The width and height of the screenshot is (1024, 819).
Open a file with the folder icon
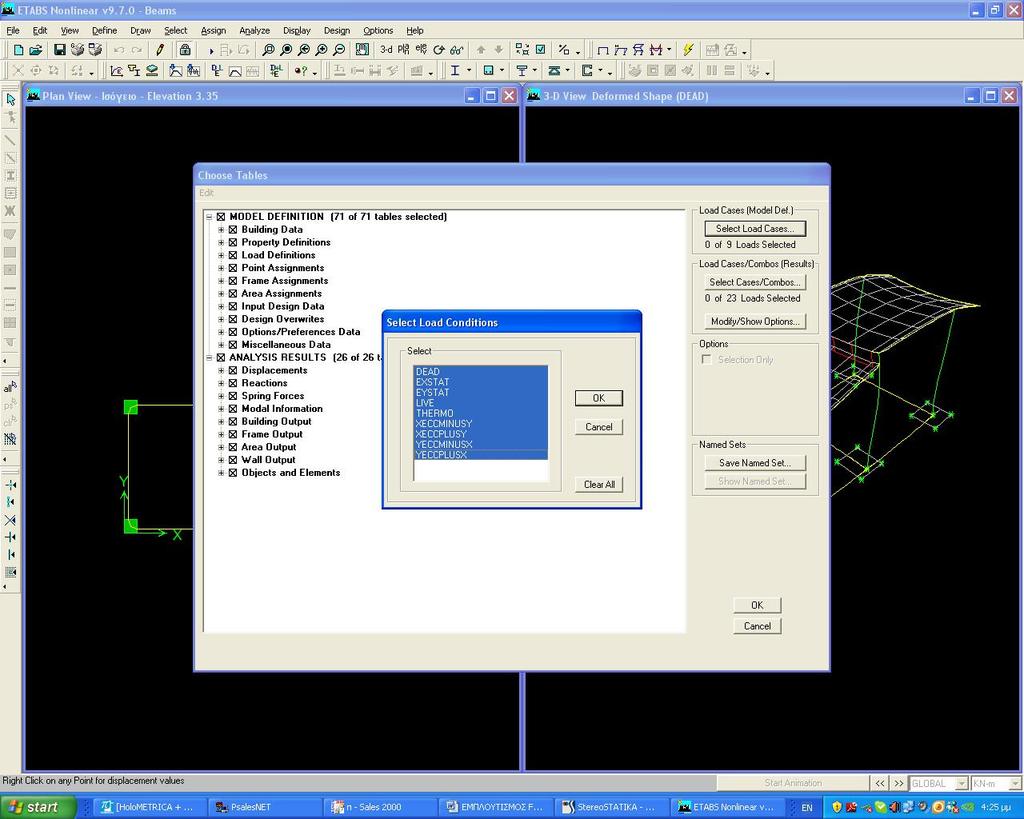tap(35, 50)
